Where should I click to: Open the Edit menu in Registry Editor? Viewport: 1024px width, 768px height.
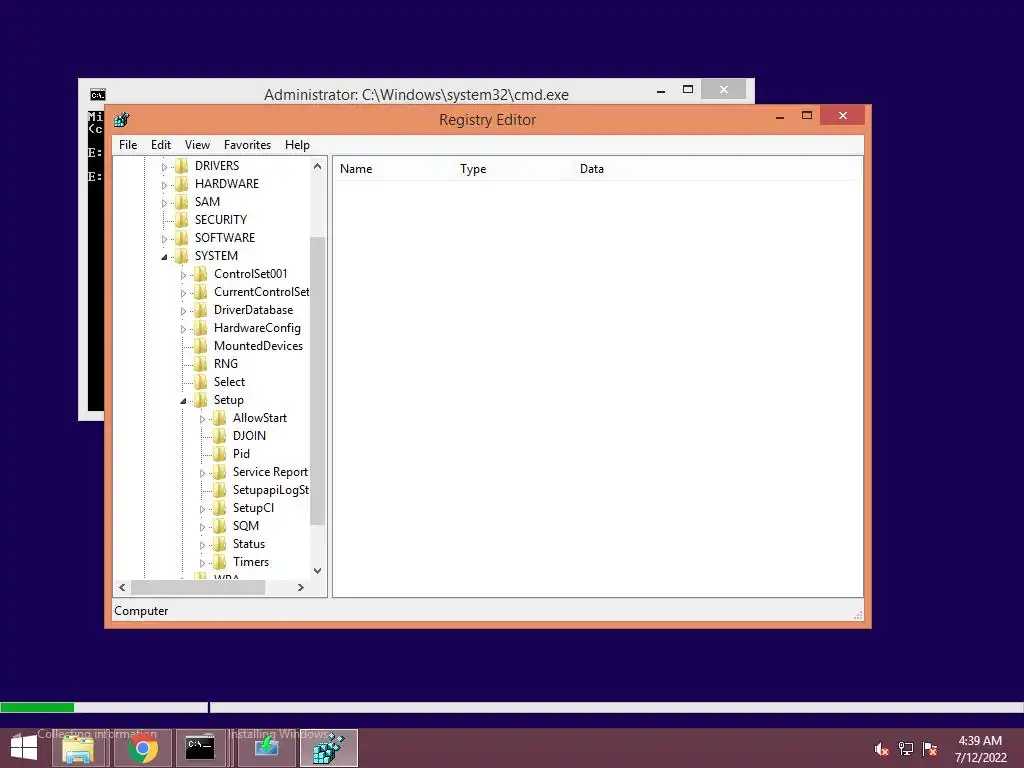click(x=161, y=145)
